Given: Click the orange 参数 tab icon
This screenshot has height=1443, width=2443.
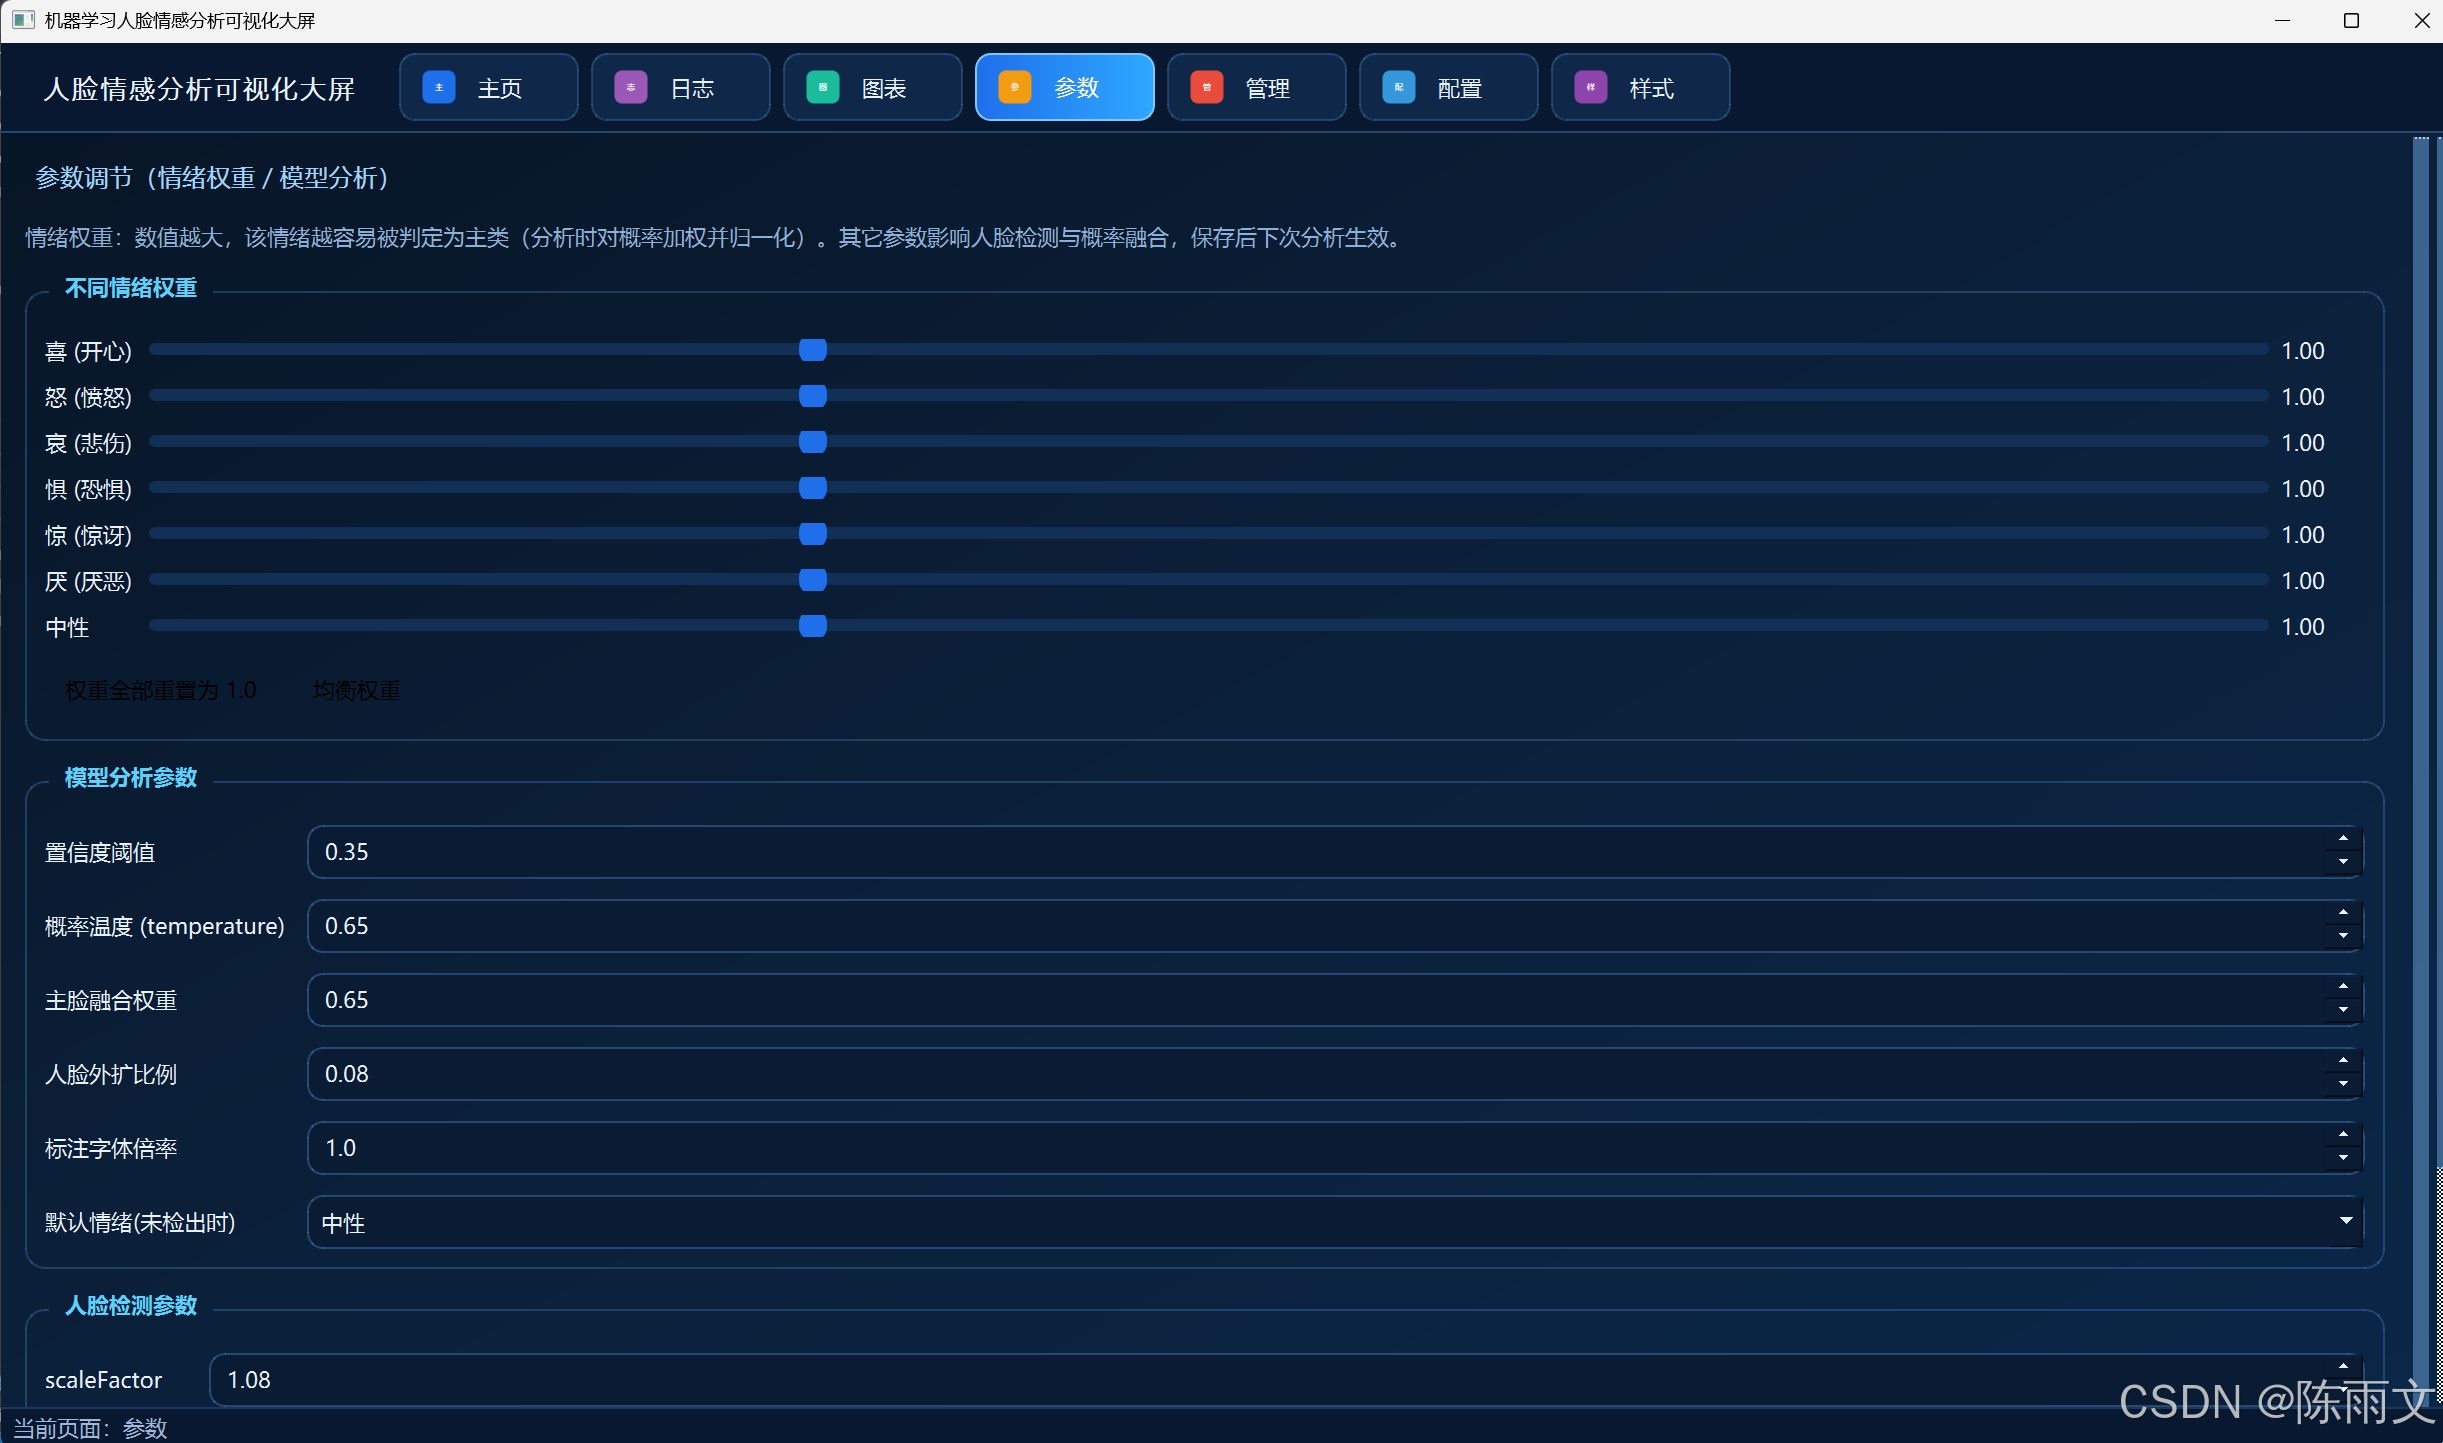Looking at the screenshot, I should tap(1014, 88).
